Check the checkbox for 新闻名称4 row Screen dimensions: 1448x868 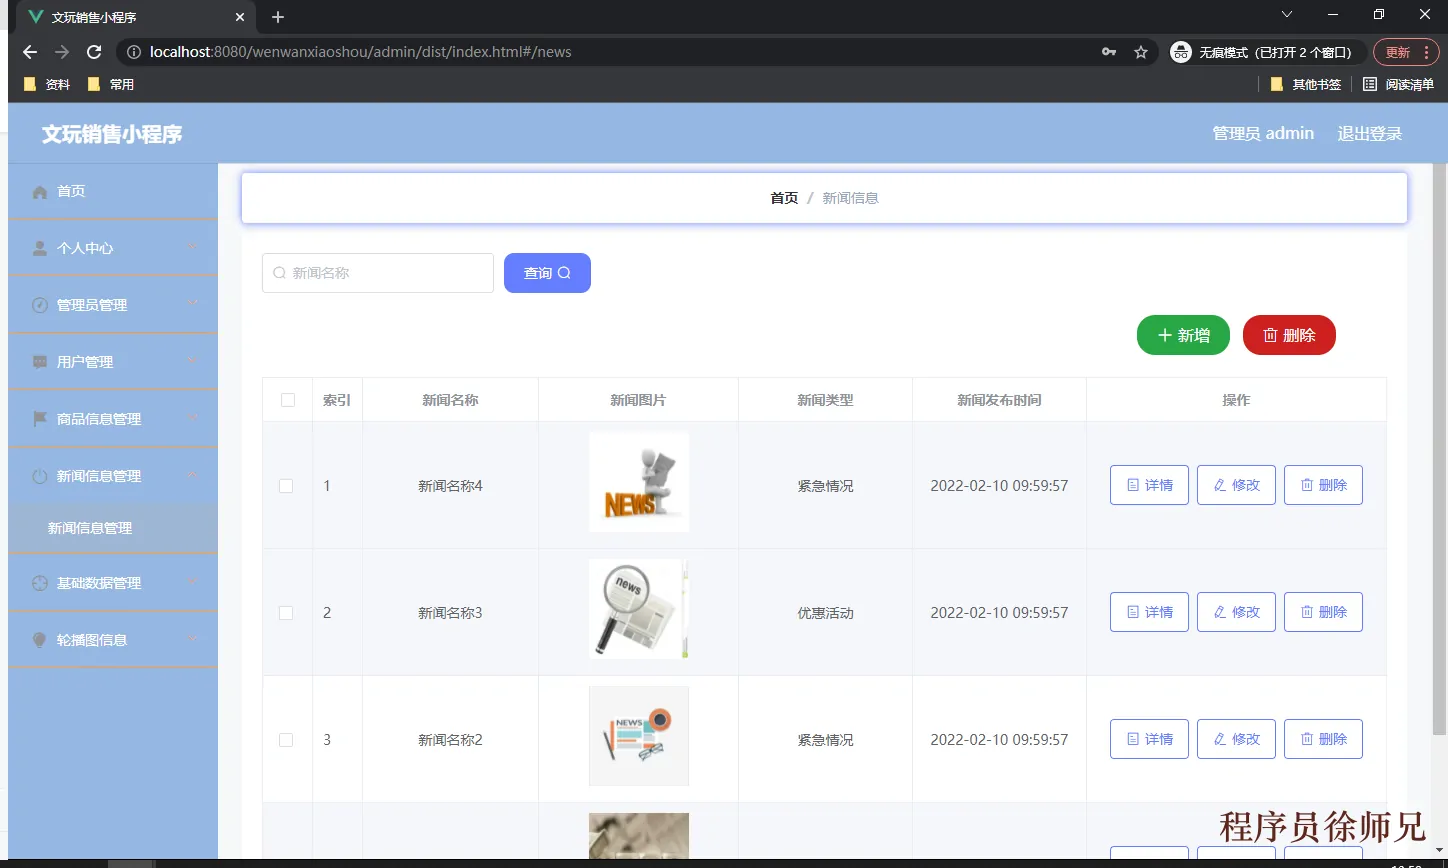pos(286,486)
